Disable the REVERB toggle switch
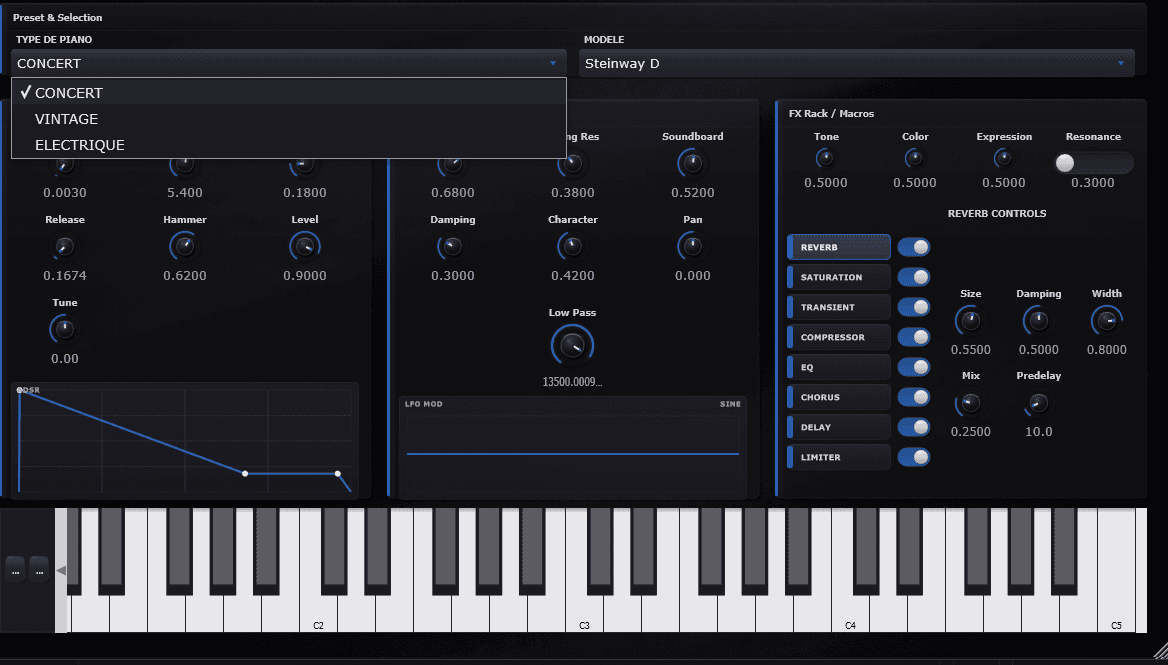 (913, 247)
